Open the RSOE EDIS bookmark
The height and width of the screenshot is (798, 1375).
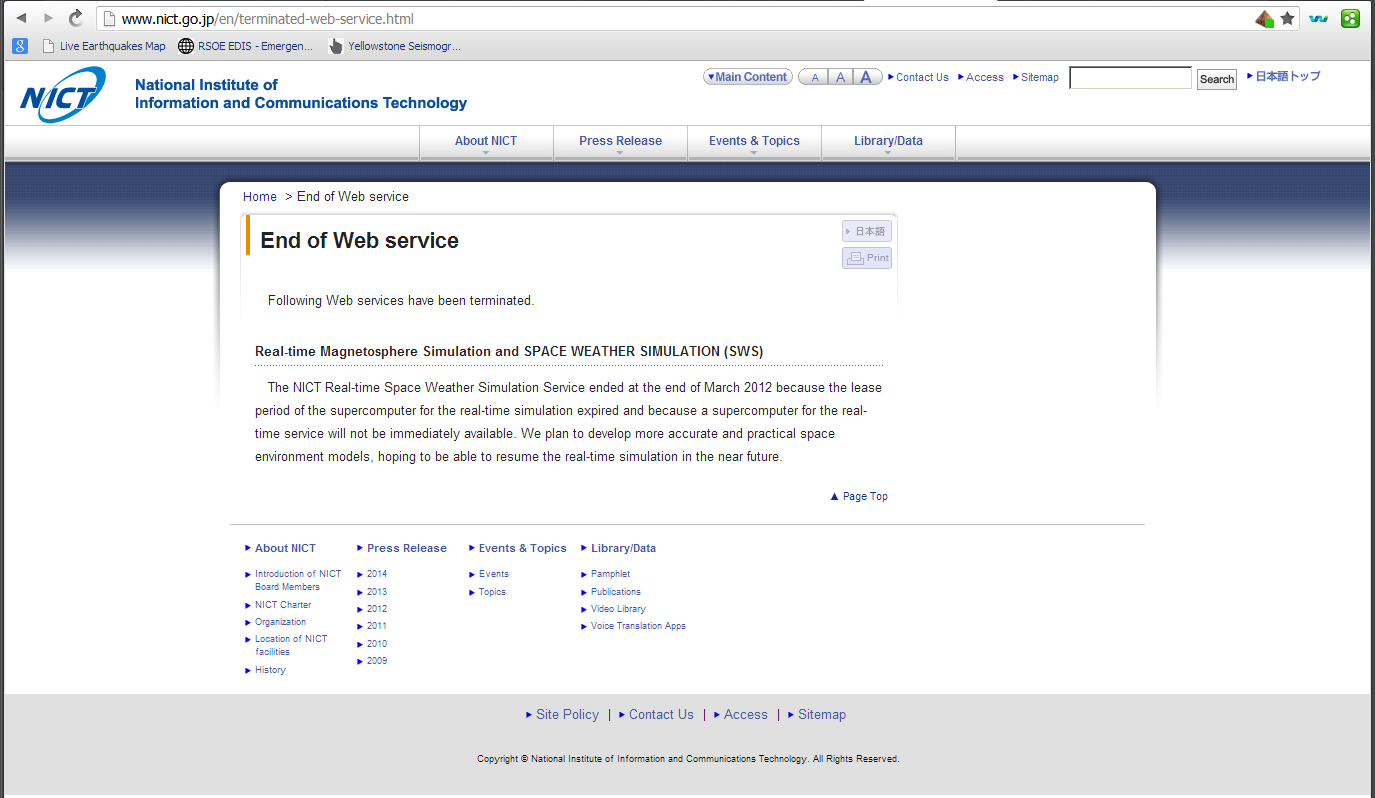tap(245, 46)
